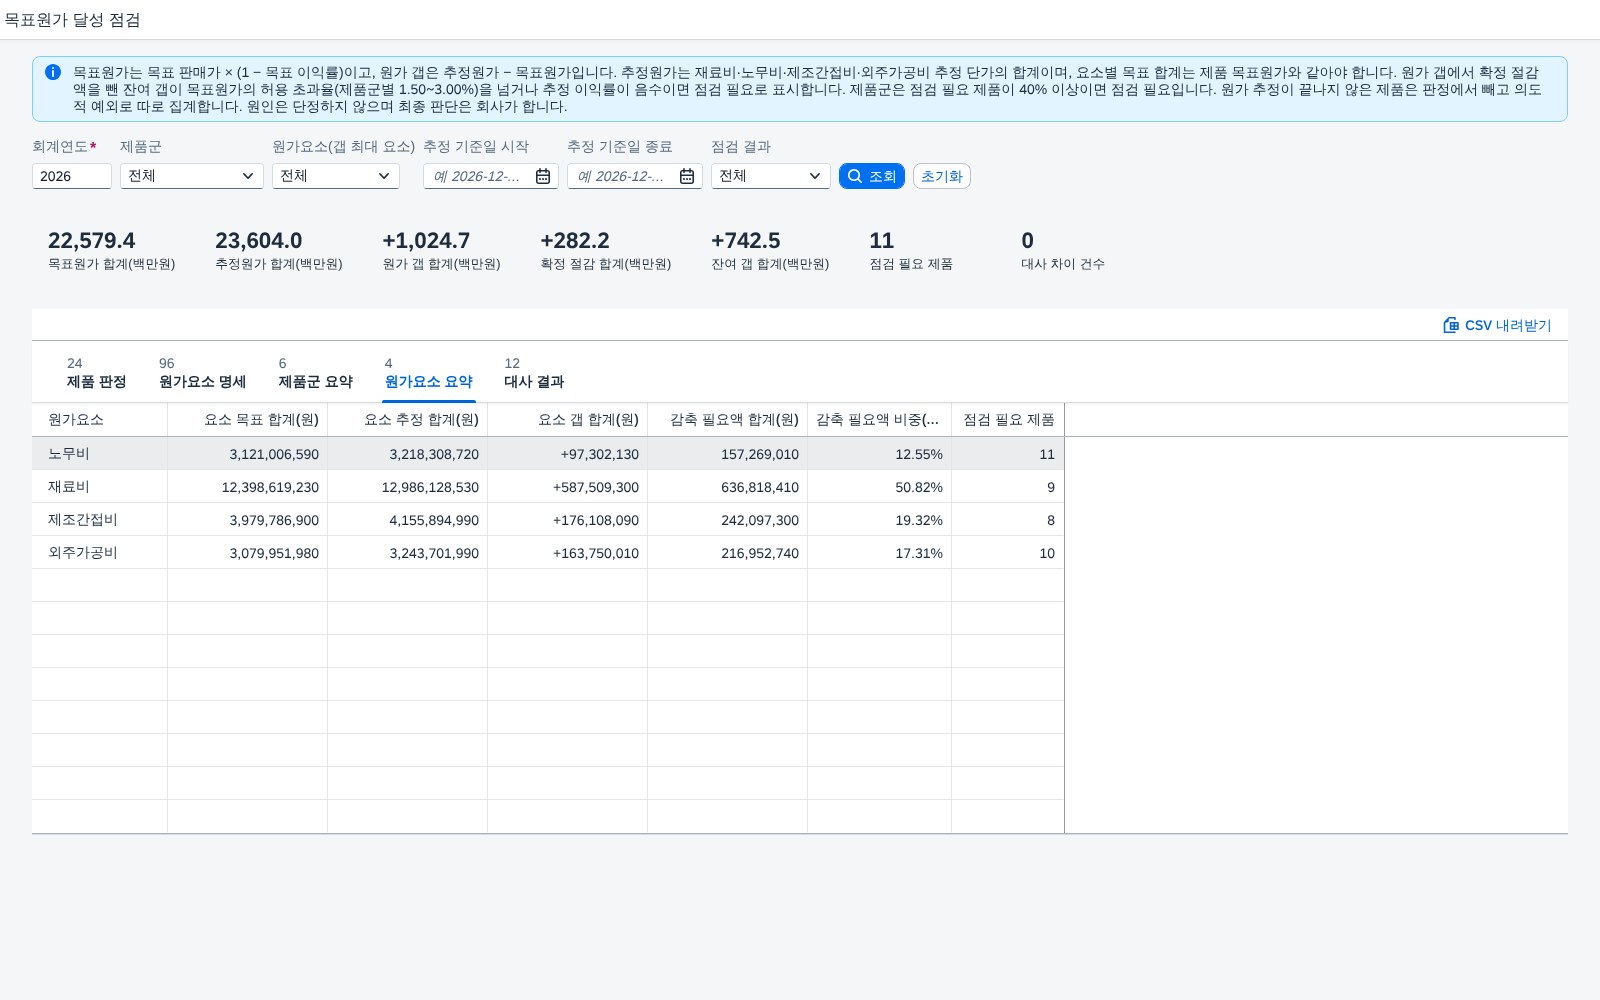The width and height of the screenshot is (1600, 1000).
Task: Expand the 원가요소(갭 최대 요소) dropdown
Action: pos(336,176)
